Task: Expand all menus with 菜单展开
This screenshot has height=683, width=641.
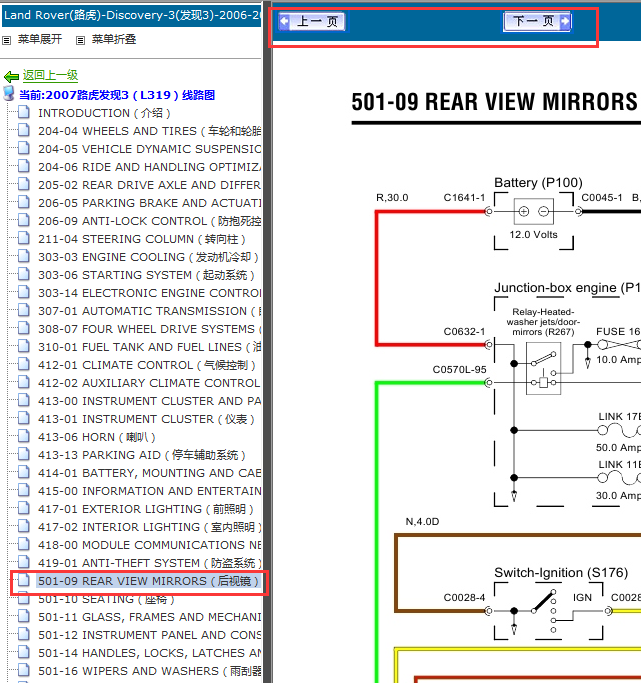Action: [x=40, y=39]
